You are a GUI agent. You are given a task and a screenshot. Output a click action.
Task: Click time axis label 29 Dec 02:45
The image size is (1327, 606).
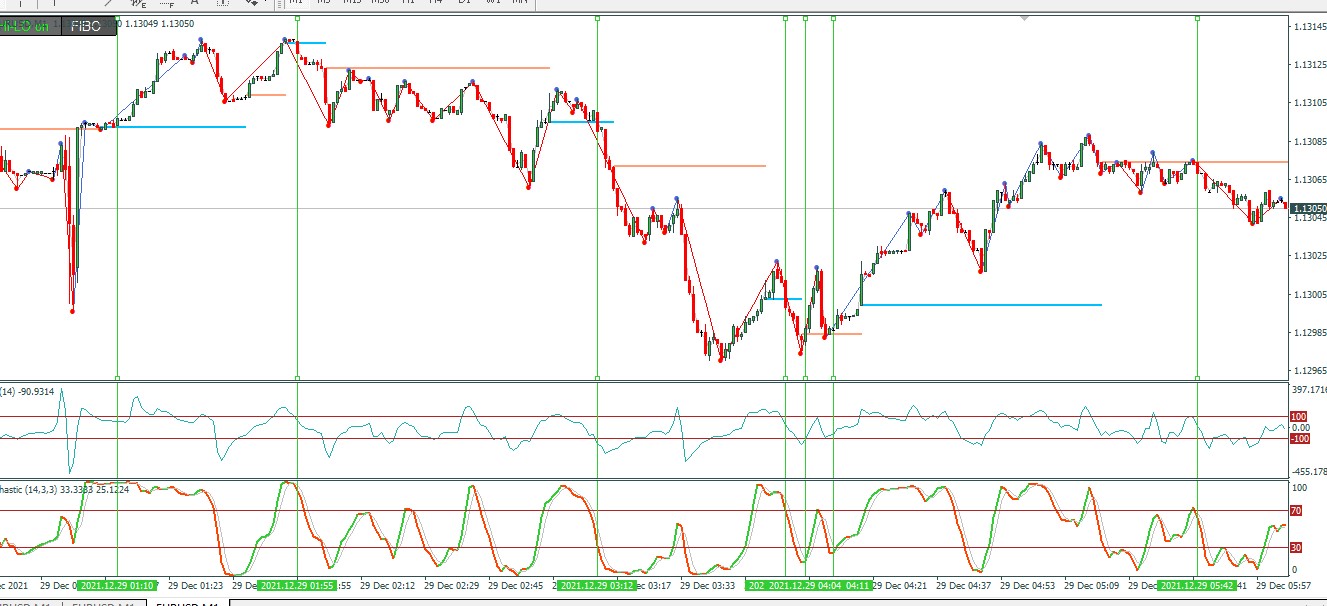(x=517, y=585)
